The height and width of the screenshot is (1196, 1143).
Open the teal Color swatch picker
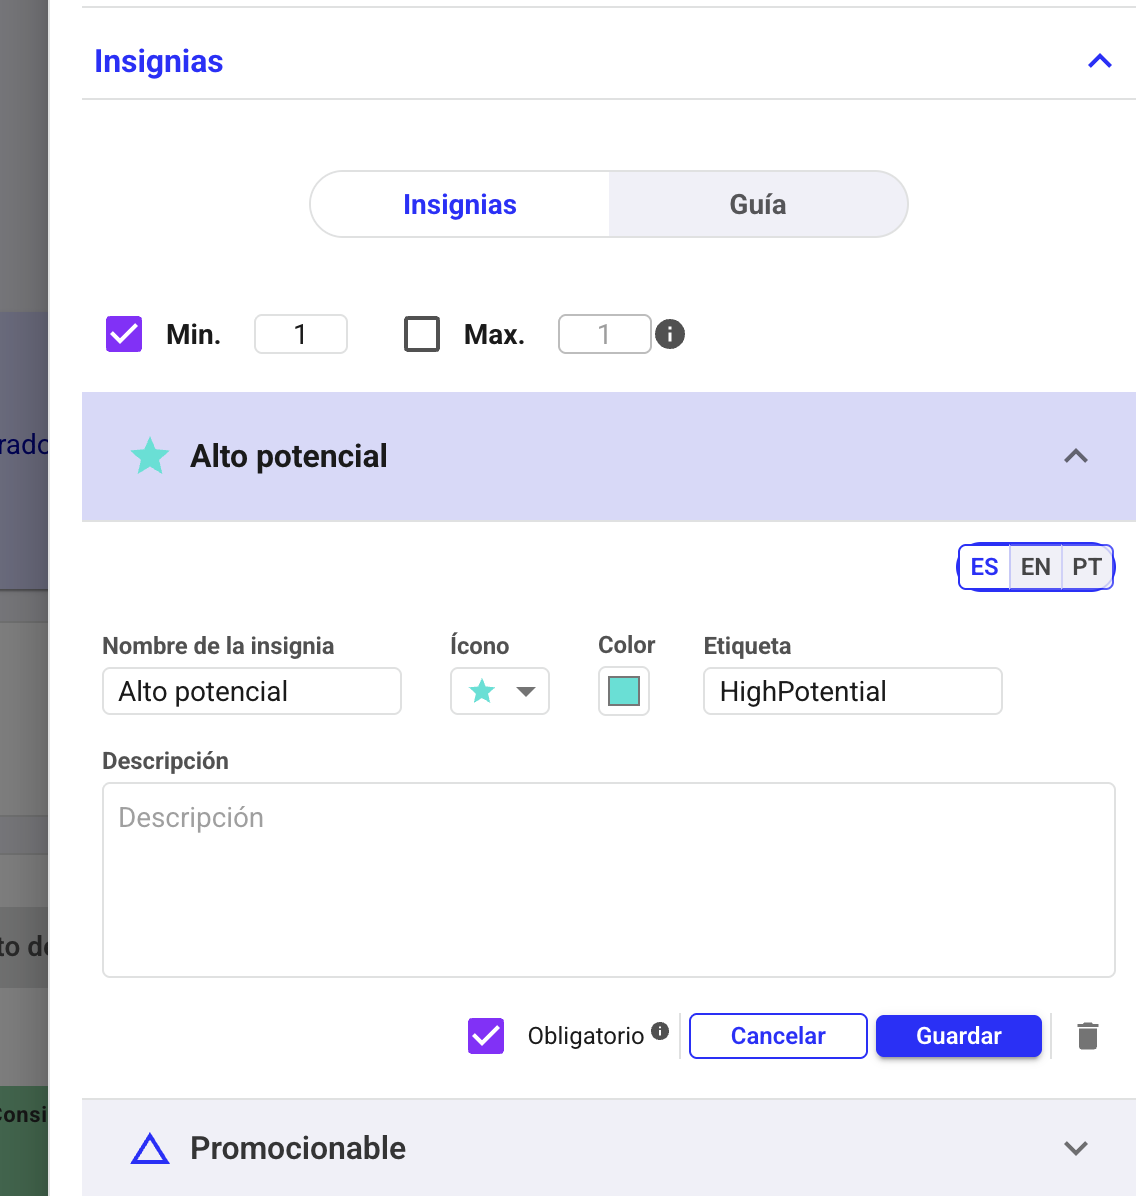624,691
